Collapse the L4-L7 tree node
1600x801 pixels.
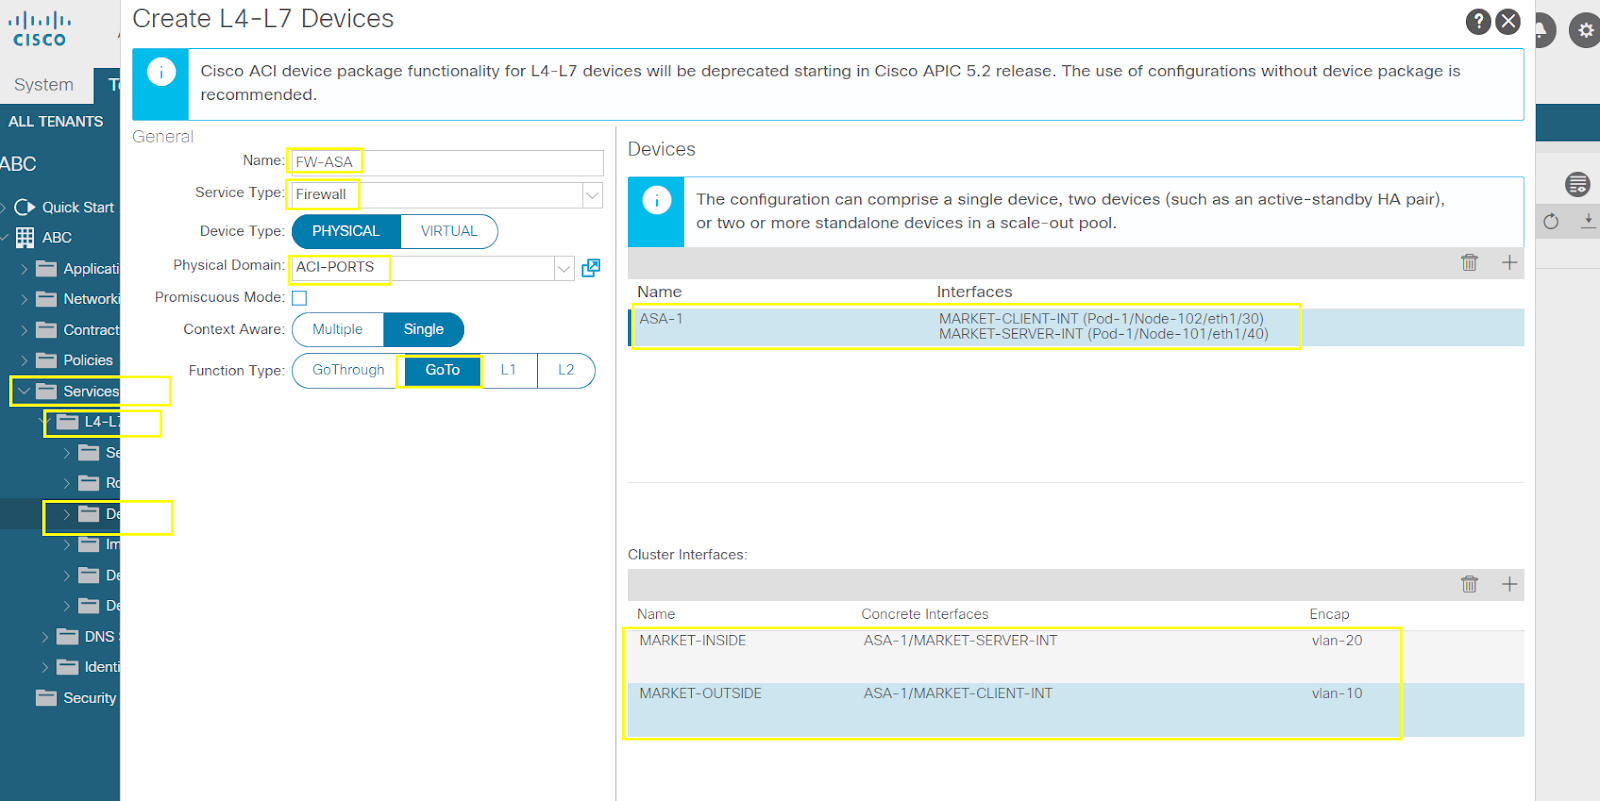[45, 422]
